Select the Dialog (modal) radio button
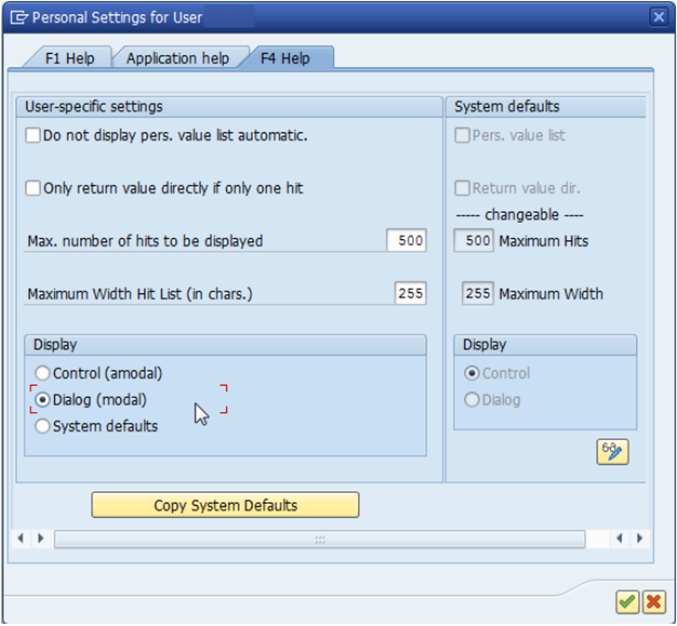This screenshot has height=626, width=677. (x=43, y=399)
